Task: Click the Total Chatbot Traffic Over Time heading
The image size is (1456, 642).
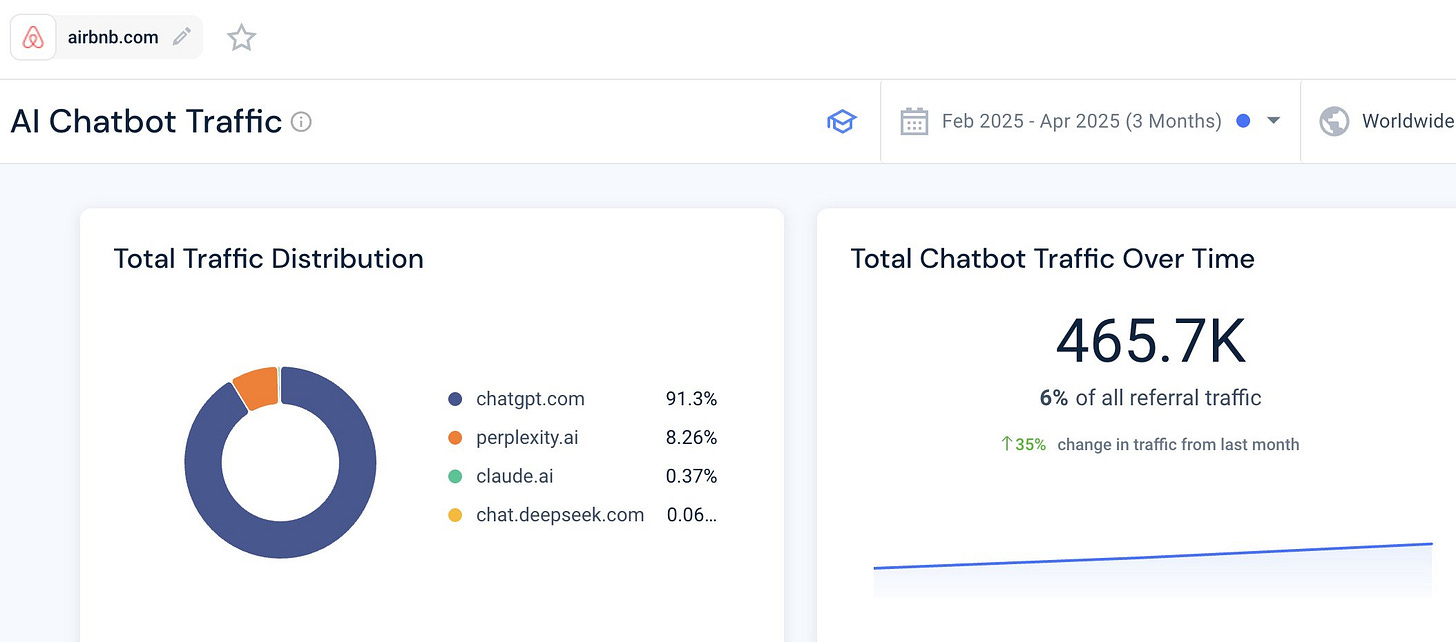Action: point(1052,259)
